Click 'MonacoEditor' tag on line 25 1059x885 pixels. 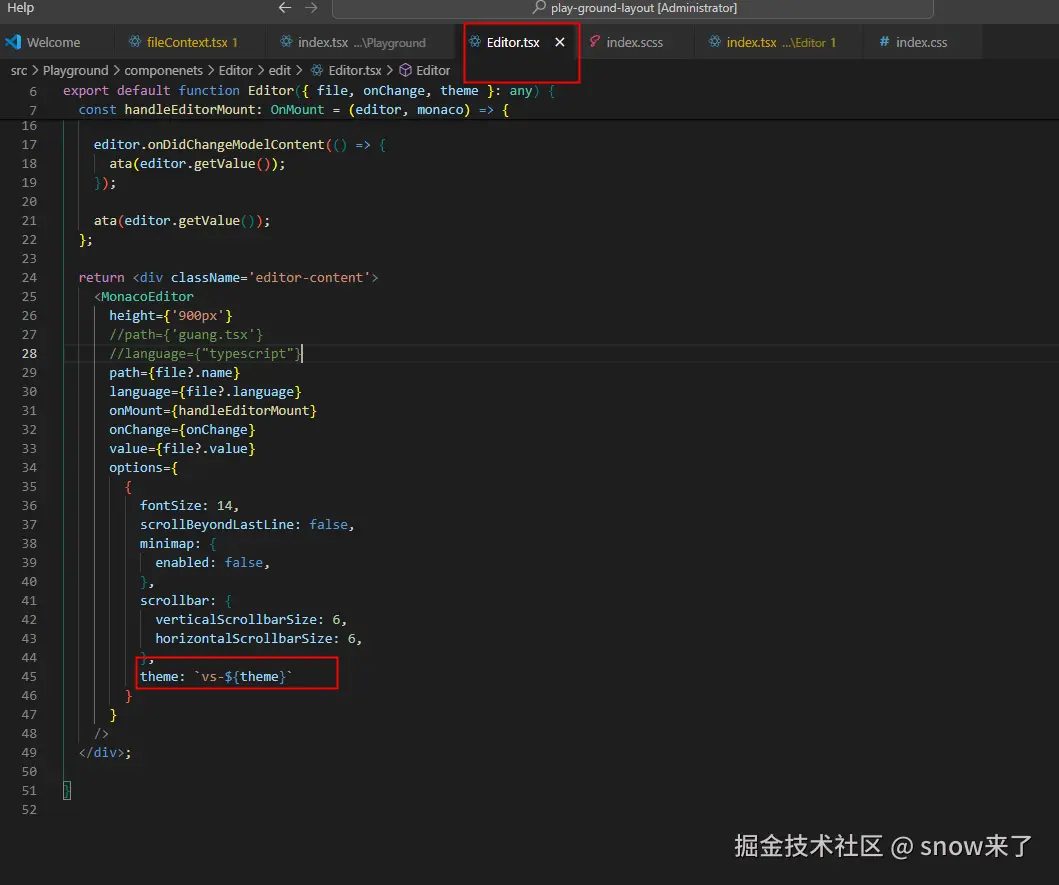(x=147, y=297)
